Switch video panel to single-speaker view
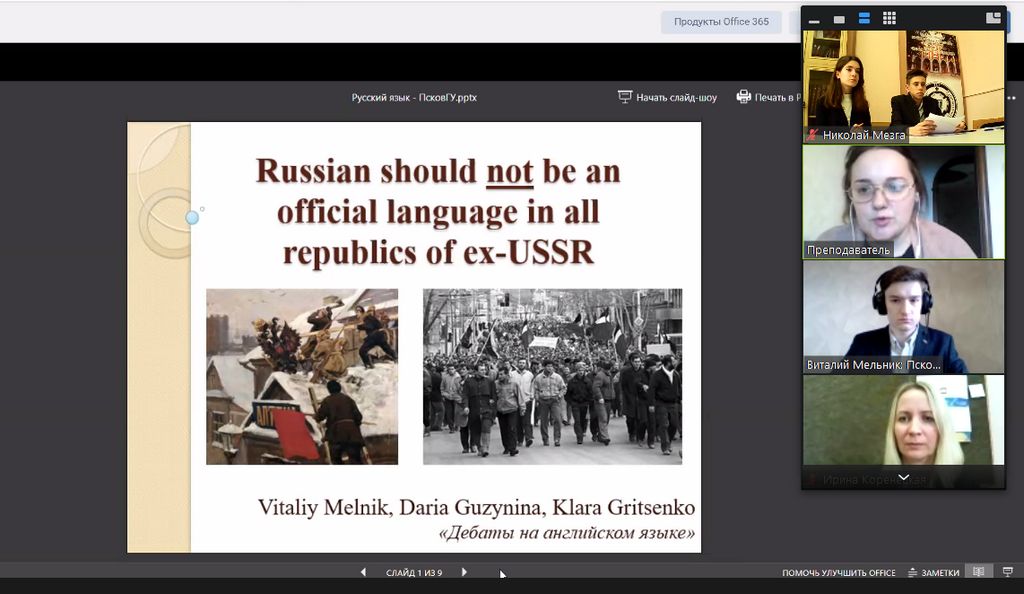The width and height of the screenshot is (1024, 594). click(839, 19)
